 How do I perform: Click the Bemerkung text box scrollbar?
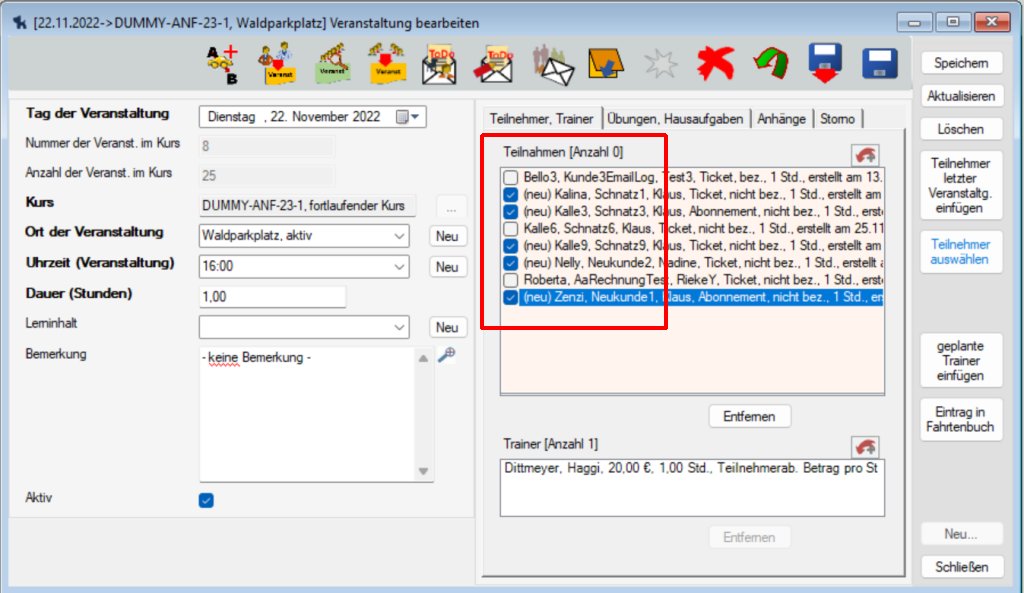click(x=423, y=413)
